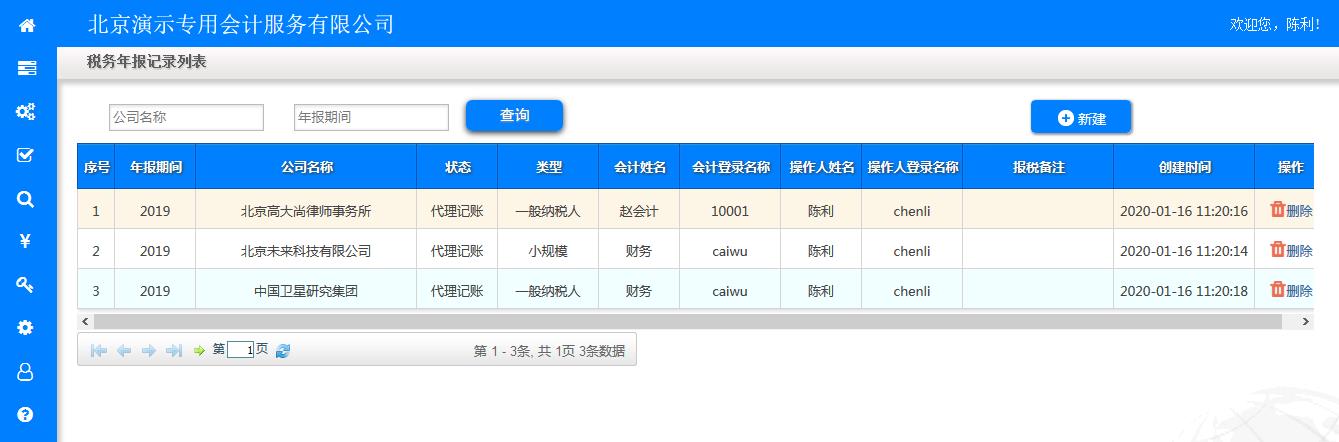Sort by 公司名称 column header
Viewport: 1339px width, 442px height.
coord(306,167)
